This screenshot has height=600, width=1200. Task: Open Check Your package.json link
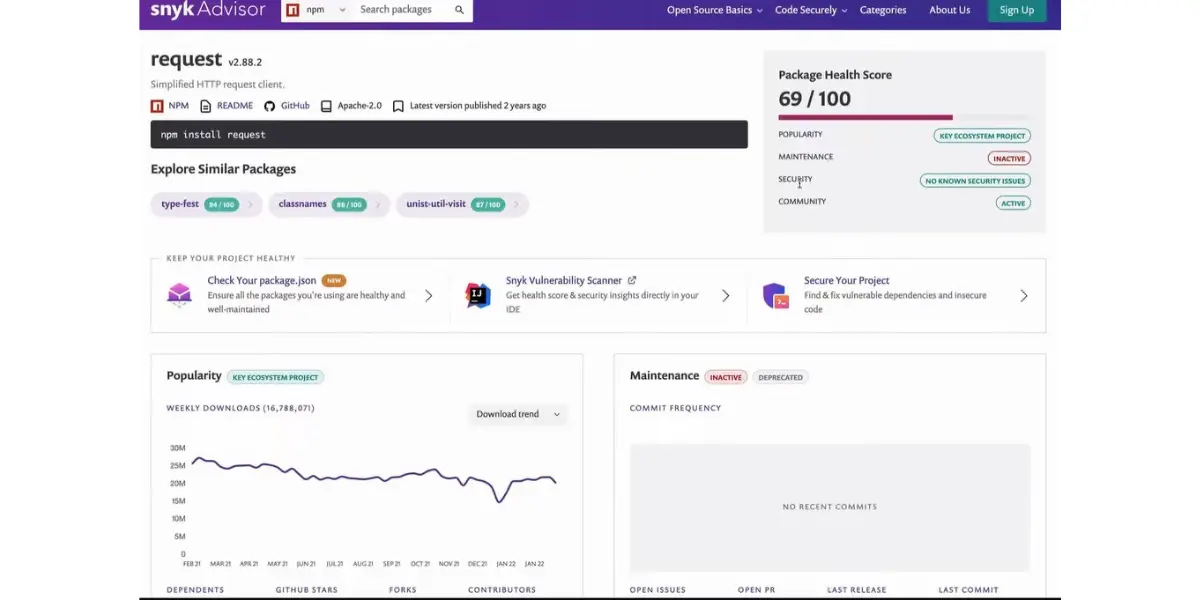(262, 281)
